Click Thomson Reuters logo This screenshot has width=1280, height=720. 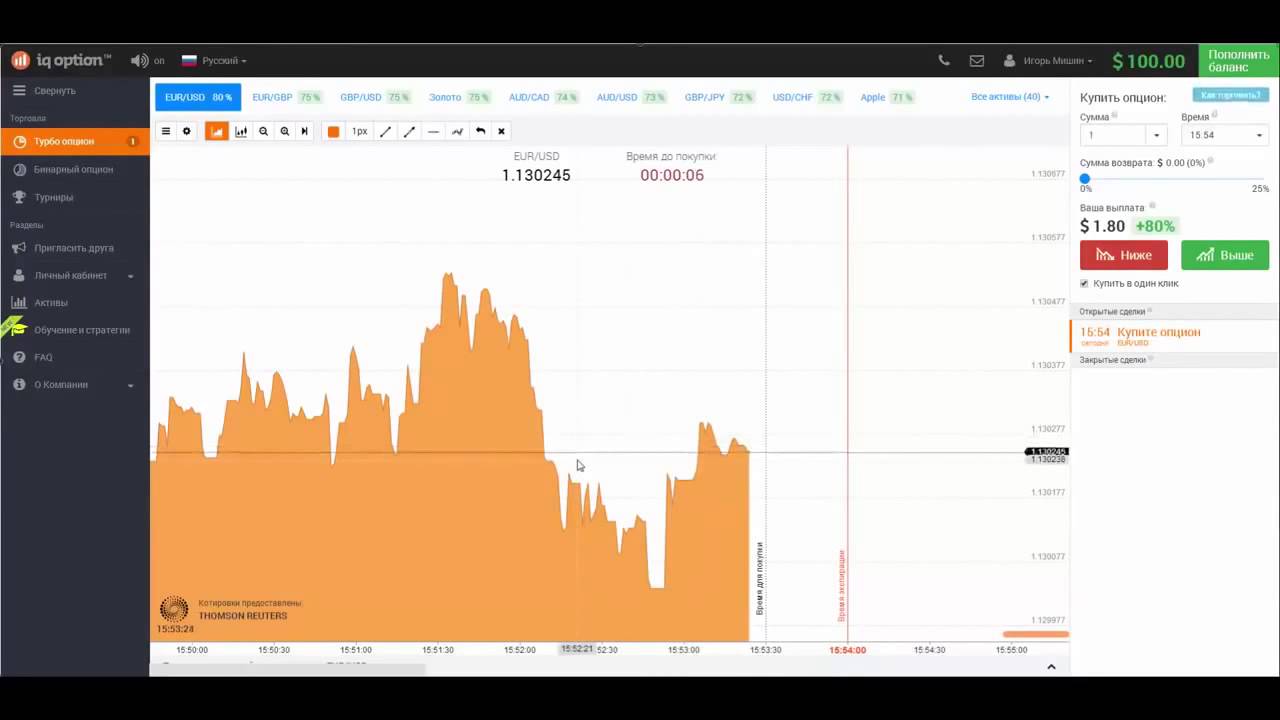[174, 609]
